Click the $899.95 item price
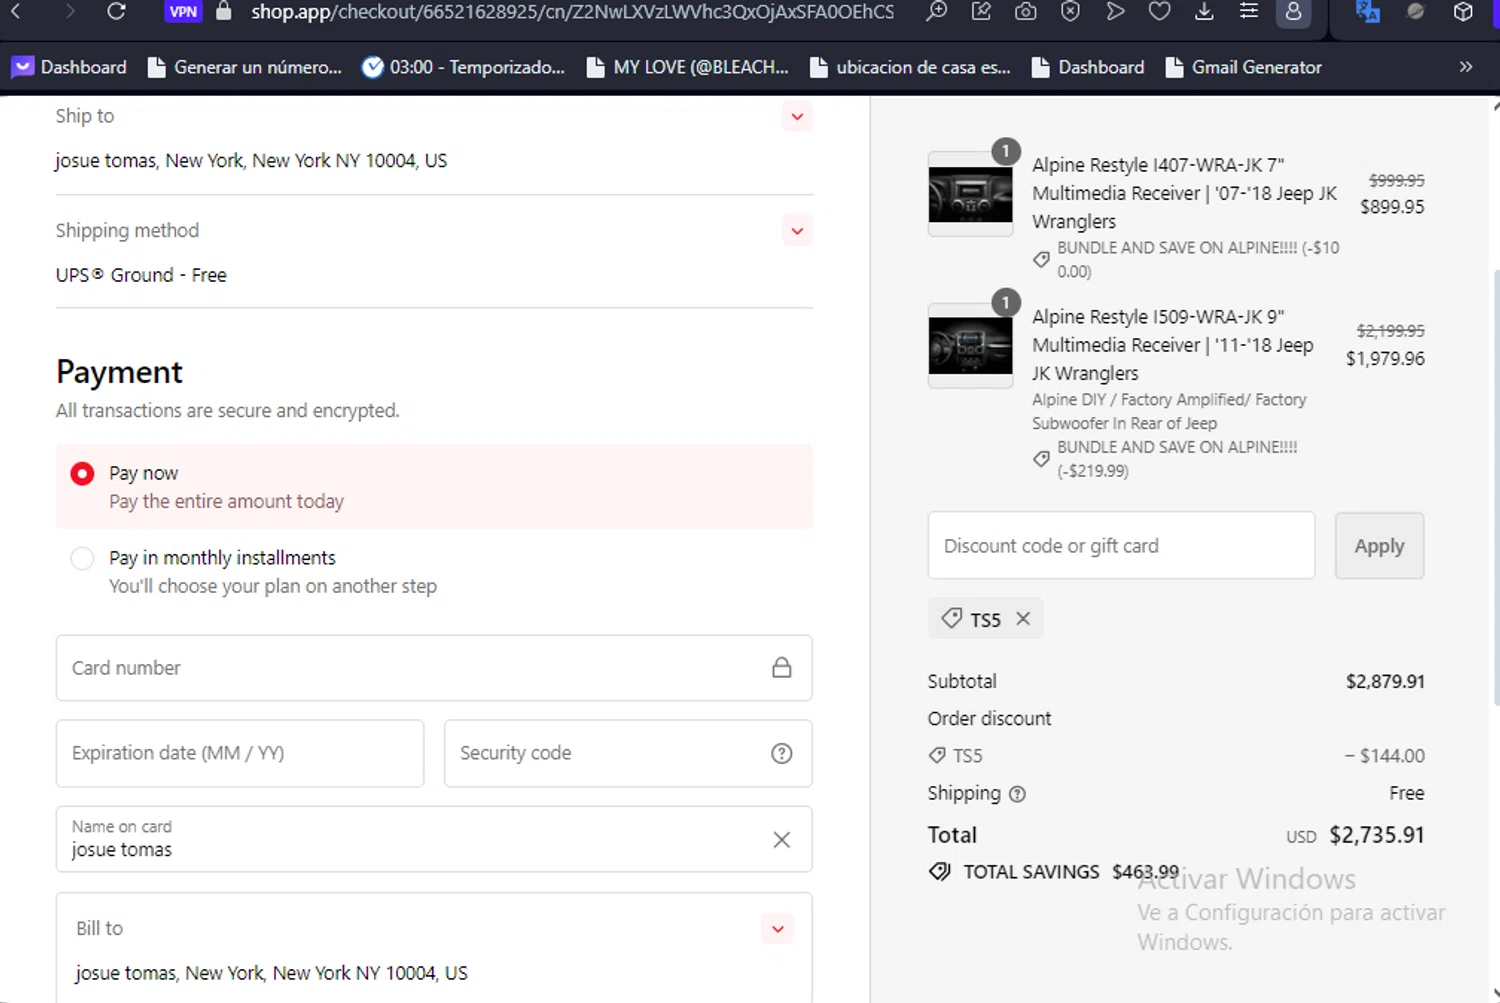 click(1392, 207)
